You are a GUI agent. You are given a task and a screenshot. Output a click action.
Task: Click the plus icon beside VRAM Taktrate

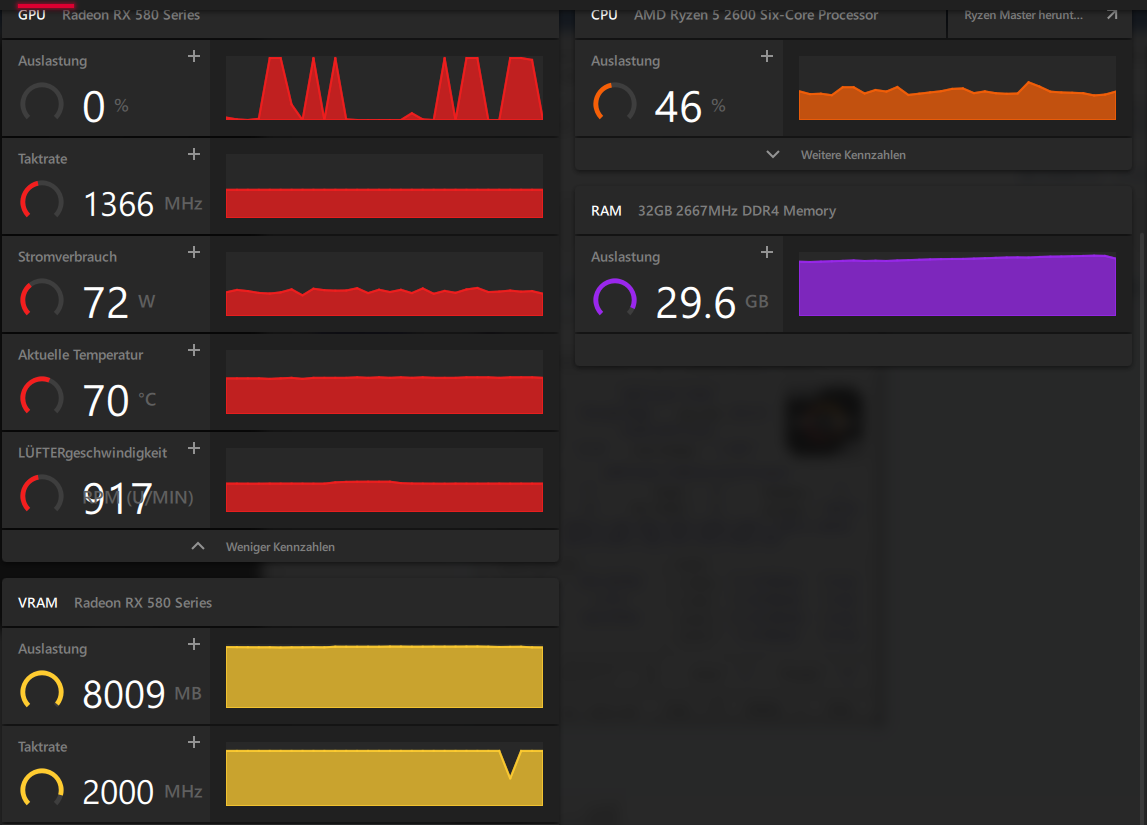pos(194,742)
